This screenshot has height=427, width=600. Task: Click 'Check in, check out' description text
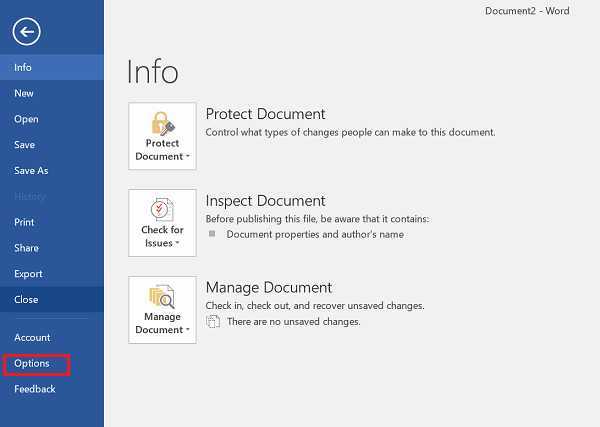pyautogui.click(x=315, y=306)
